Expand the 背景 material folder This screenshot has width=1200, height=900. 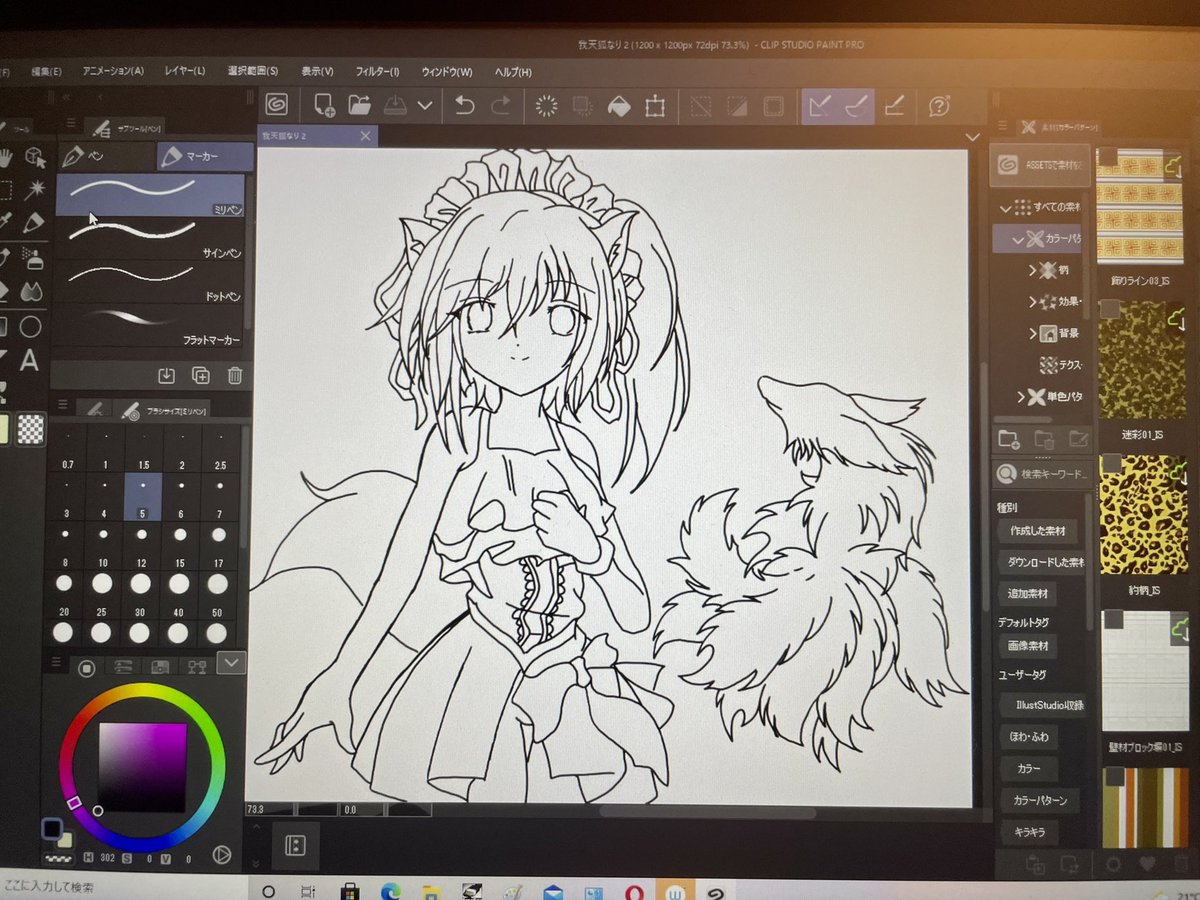coord(1033,333)
